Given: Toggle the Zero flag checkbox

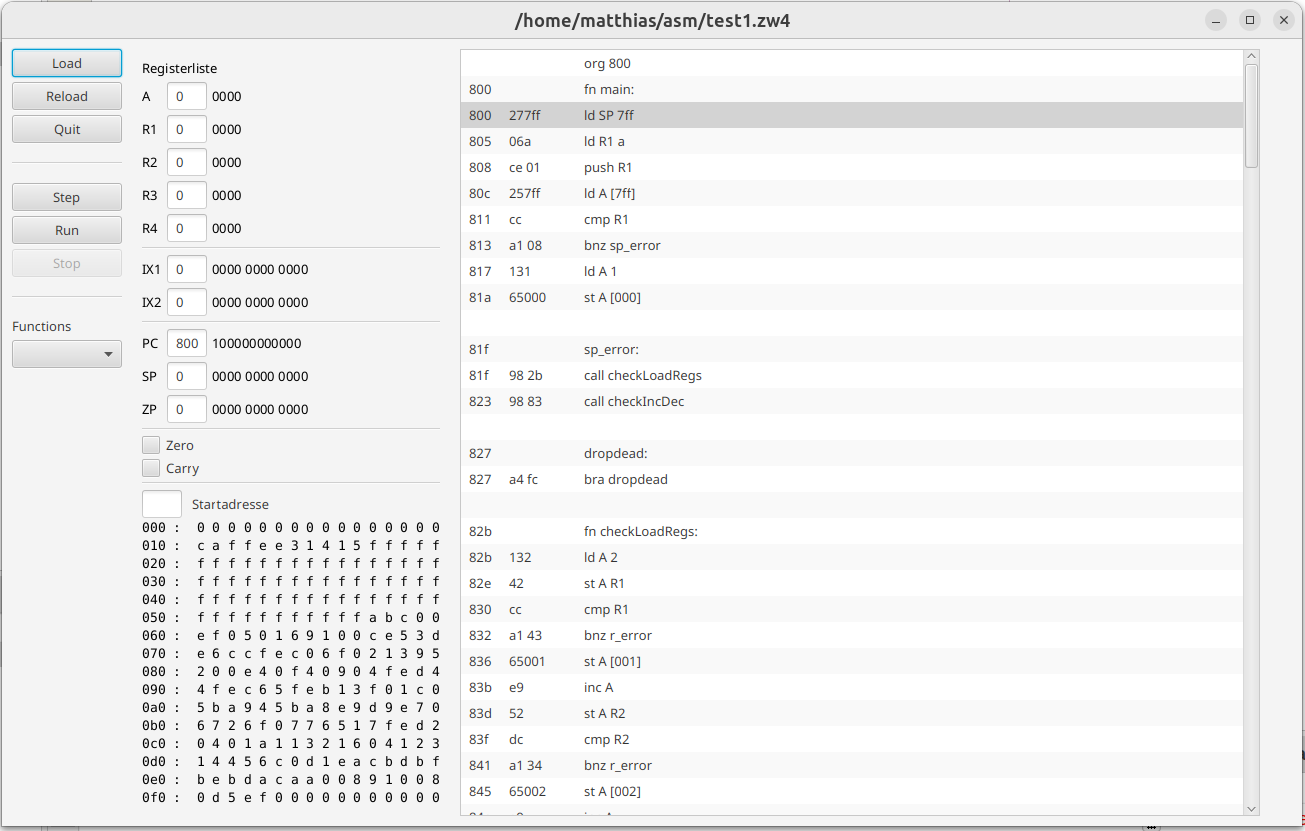Looking at the screenshot, I should 152,445.
